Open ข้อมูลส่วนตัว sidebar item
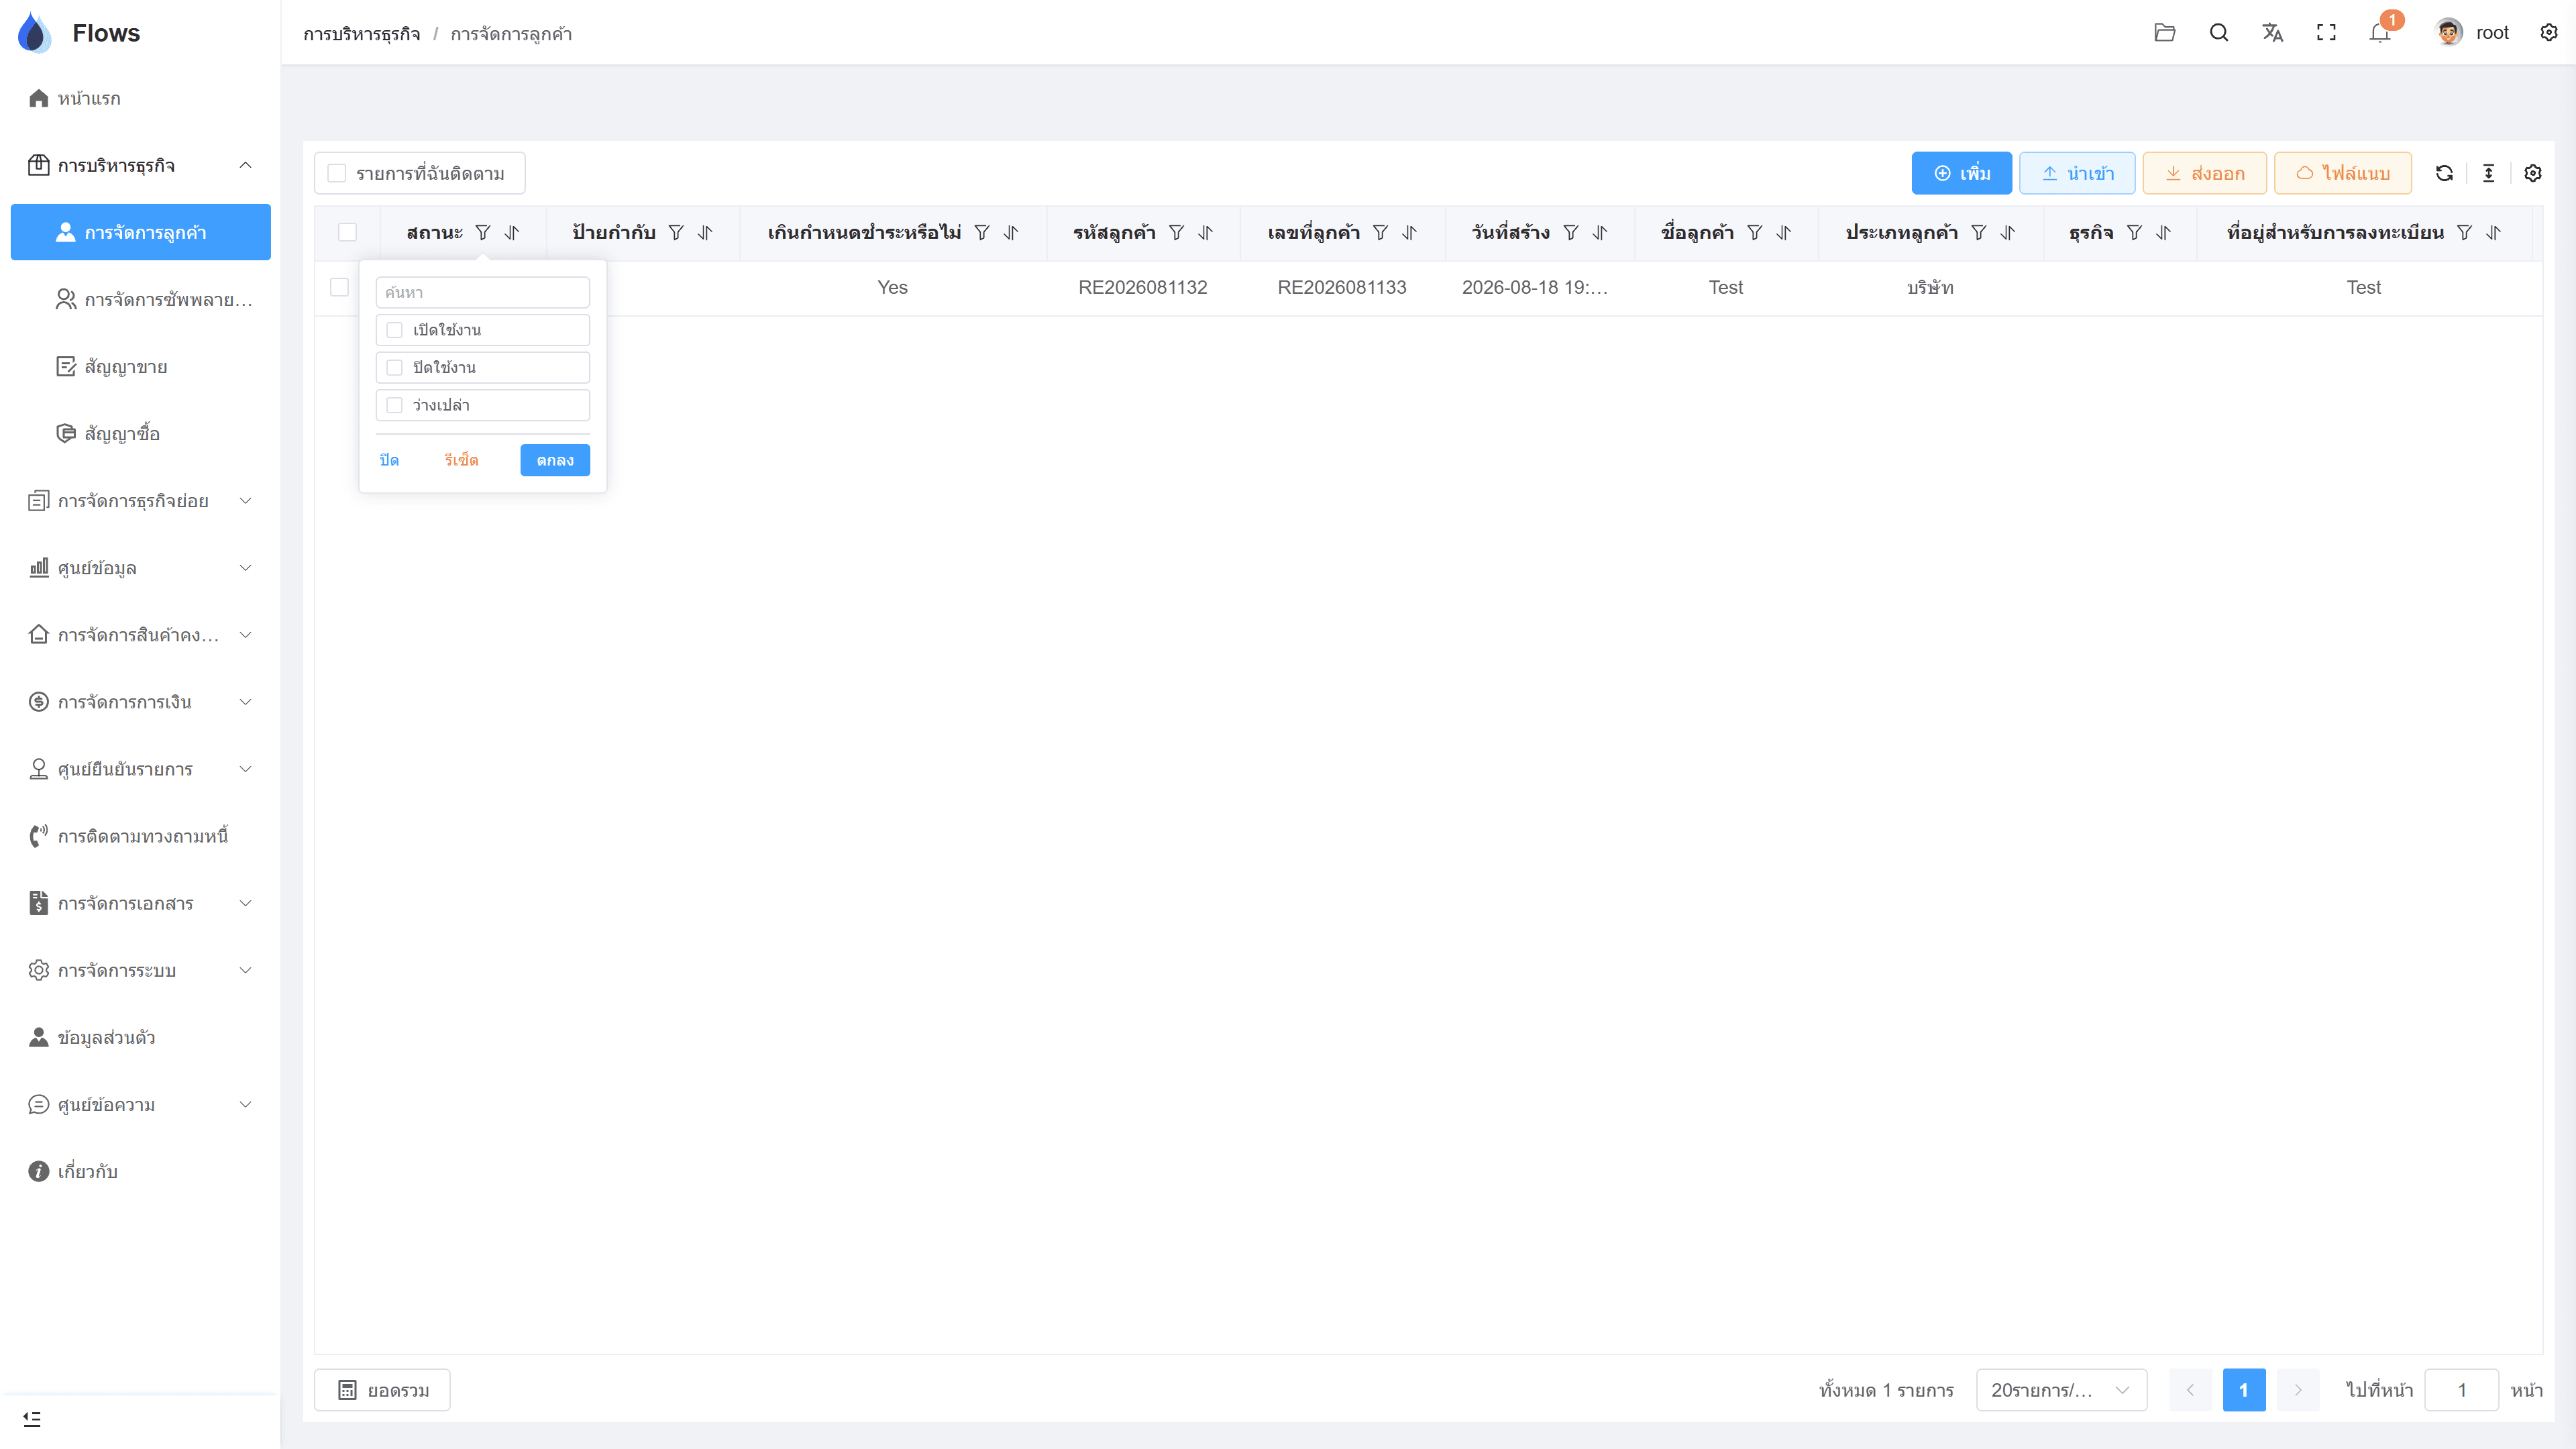The image size is (2576, 1449). pyautogui.click(x=140, y=1037)
